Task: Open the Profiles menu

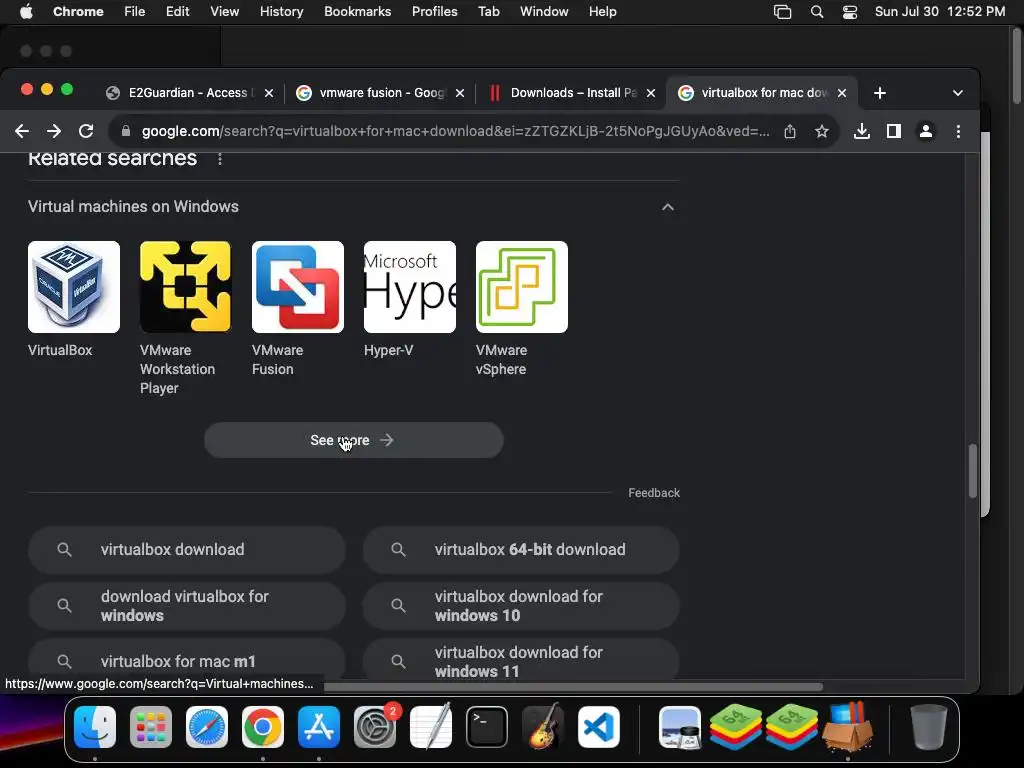Action: point(434,12)
